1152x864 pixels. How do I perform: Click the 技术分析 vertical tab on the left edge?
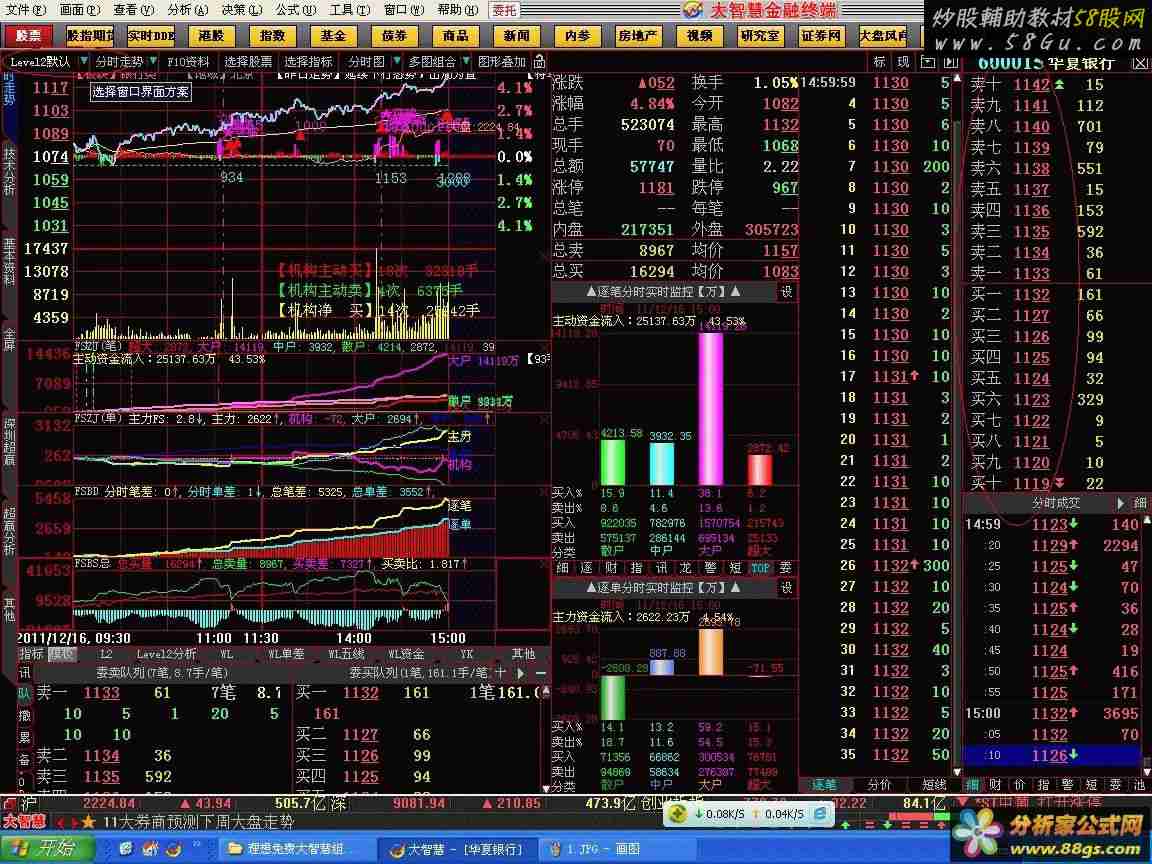tap(9, 170)
